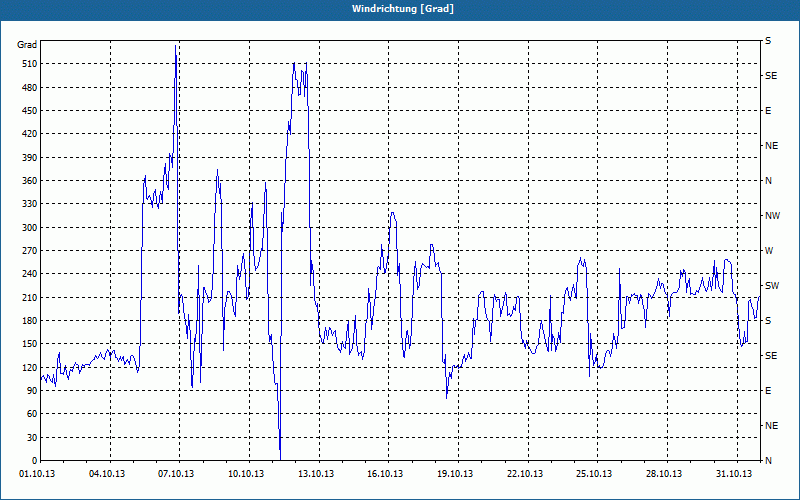Click y-axis value 330
The height and width of the screenshot is (500, 800).
(30, 204)
